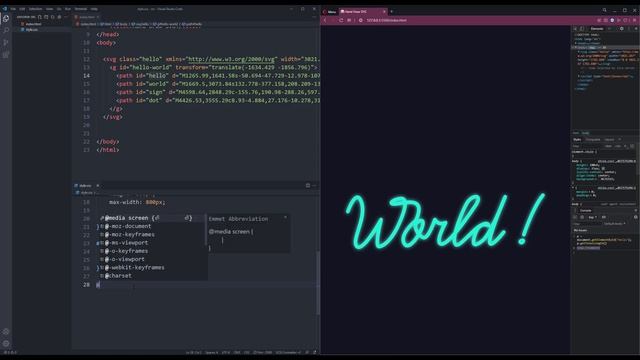Close the DevTools panel
The image size is (640, 360).
(x=636, y=29)
